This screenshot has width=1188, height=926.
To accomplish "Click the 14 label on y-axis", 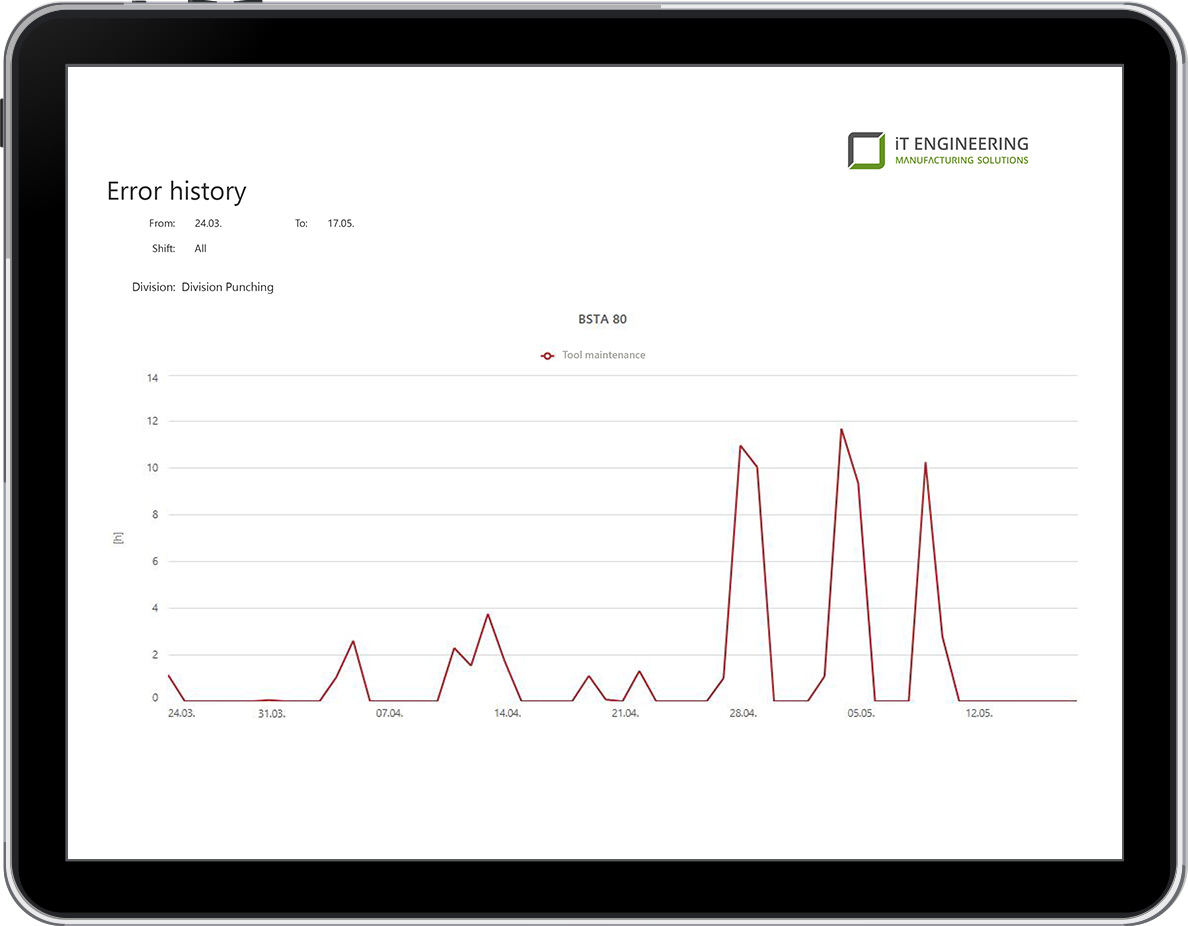I will [x=153, y=377].
